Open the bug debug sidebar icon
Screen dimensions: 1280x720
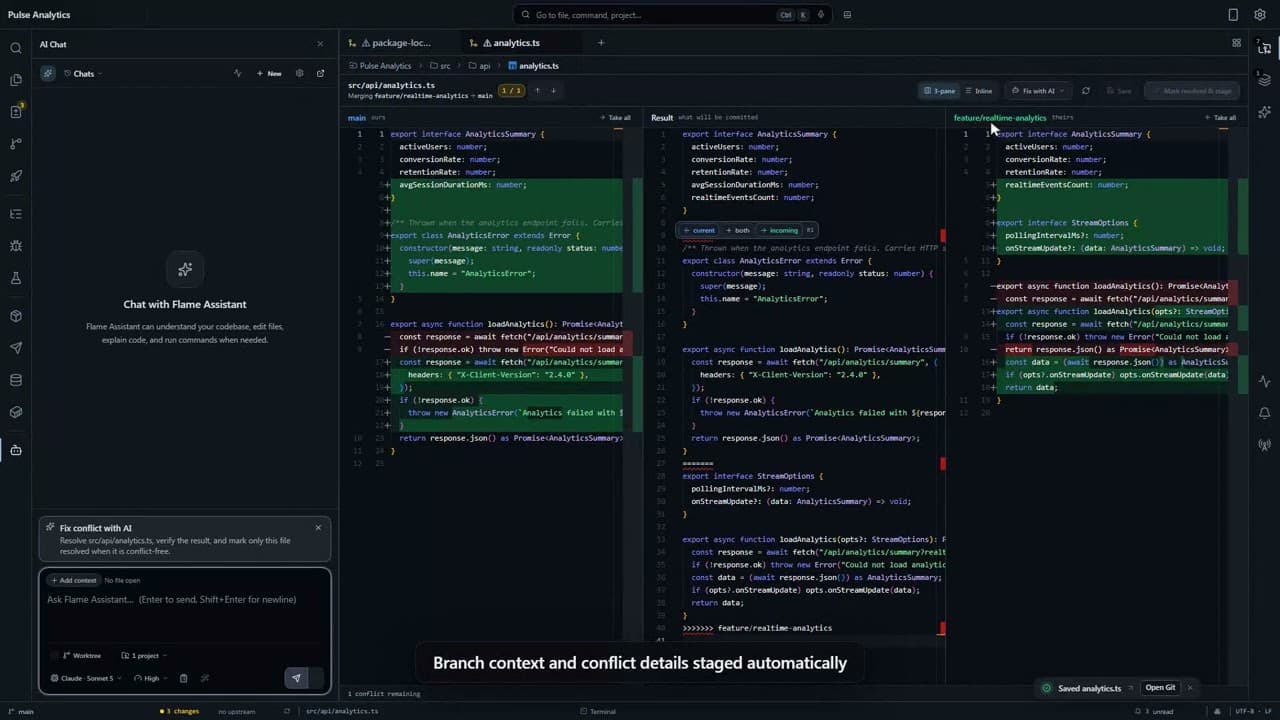point(15,246)
